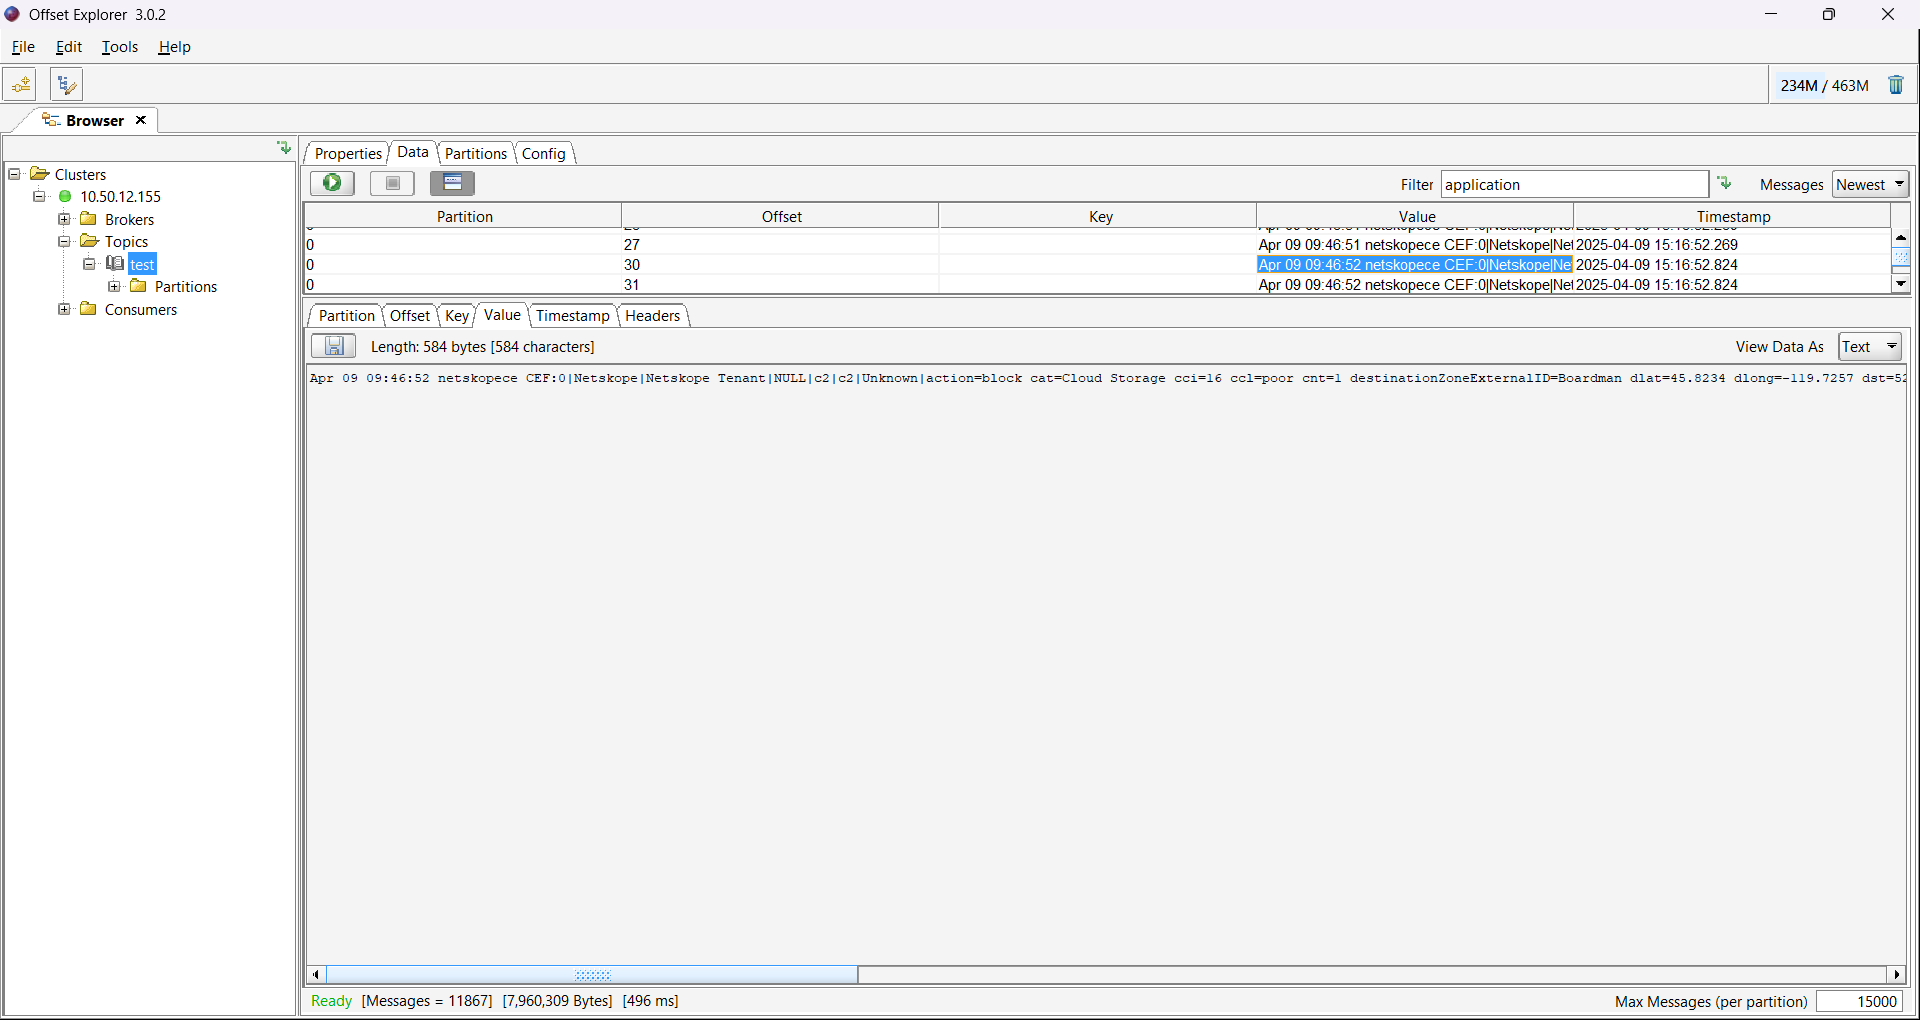The height and width of the screenshot is (1020, 1920).
Task: Click the garbage collect trash icon
Action: pyautogui.click(x=1896, y=85)
